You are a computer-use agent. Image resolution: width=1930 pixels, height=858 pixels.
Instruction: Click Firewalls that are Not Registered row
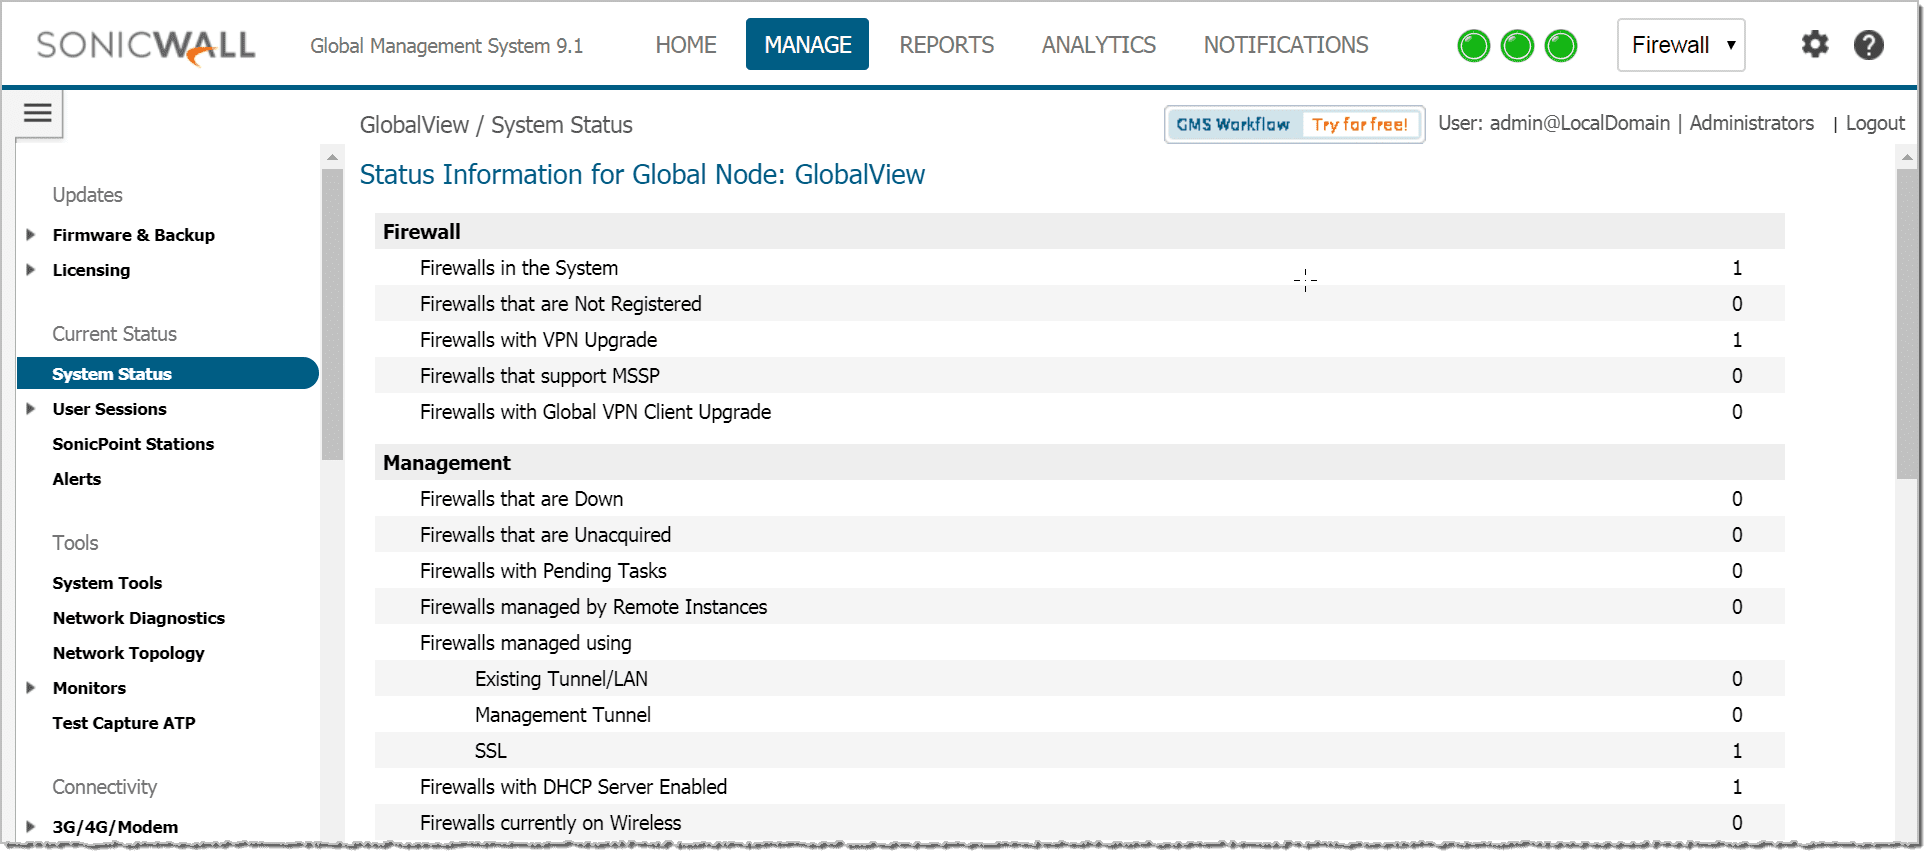pos(1079,304)
